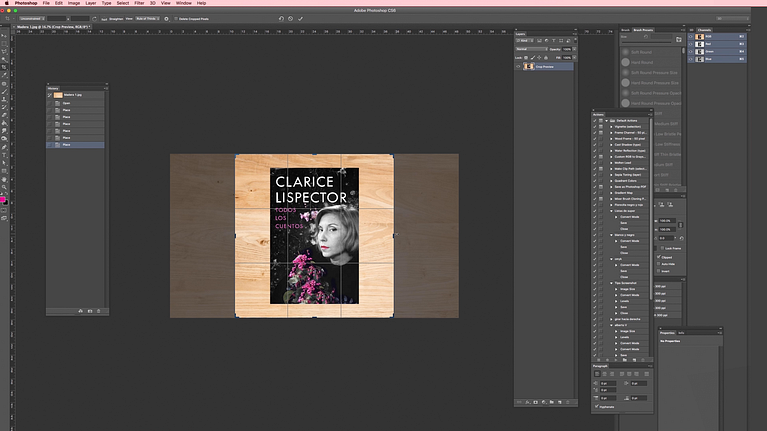Select the Zoom tool in toolbar
The width and height of the screenshot is (767, 431).
pos(4,187)
